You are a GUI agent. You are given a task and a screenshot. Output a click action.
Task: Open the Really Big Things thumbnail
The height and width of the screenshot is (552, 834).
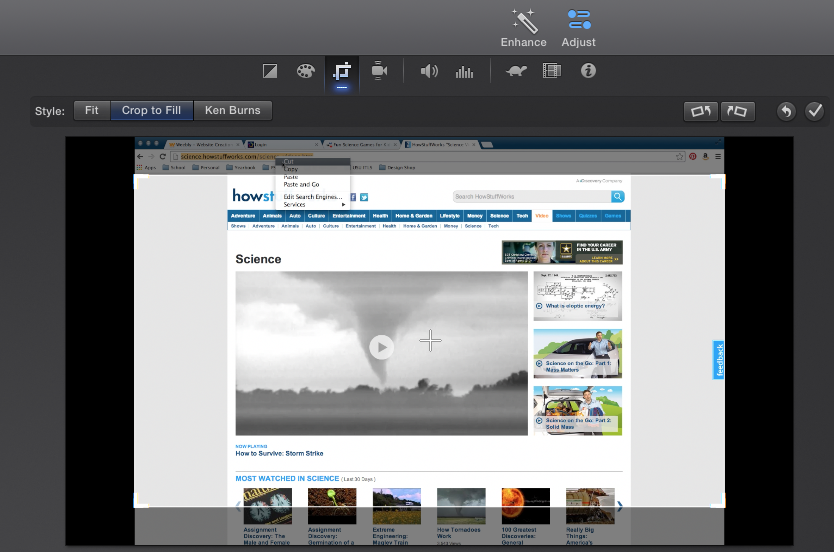tap(590, 506)
